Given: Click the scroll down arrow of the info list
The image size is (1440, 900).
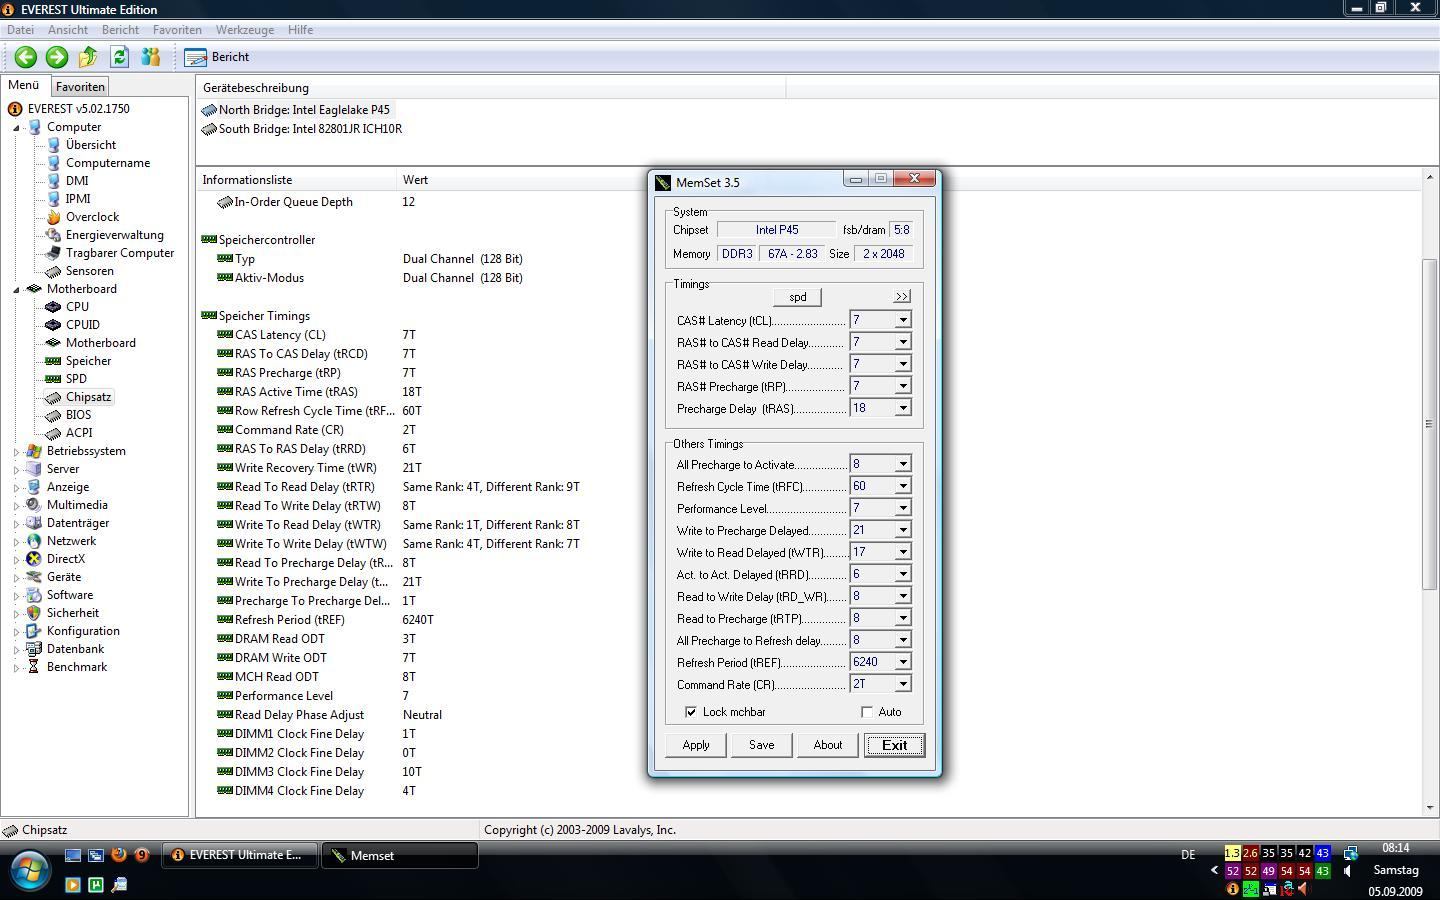Looking at the screenshot, I should coord(1430,808).
